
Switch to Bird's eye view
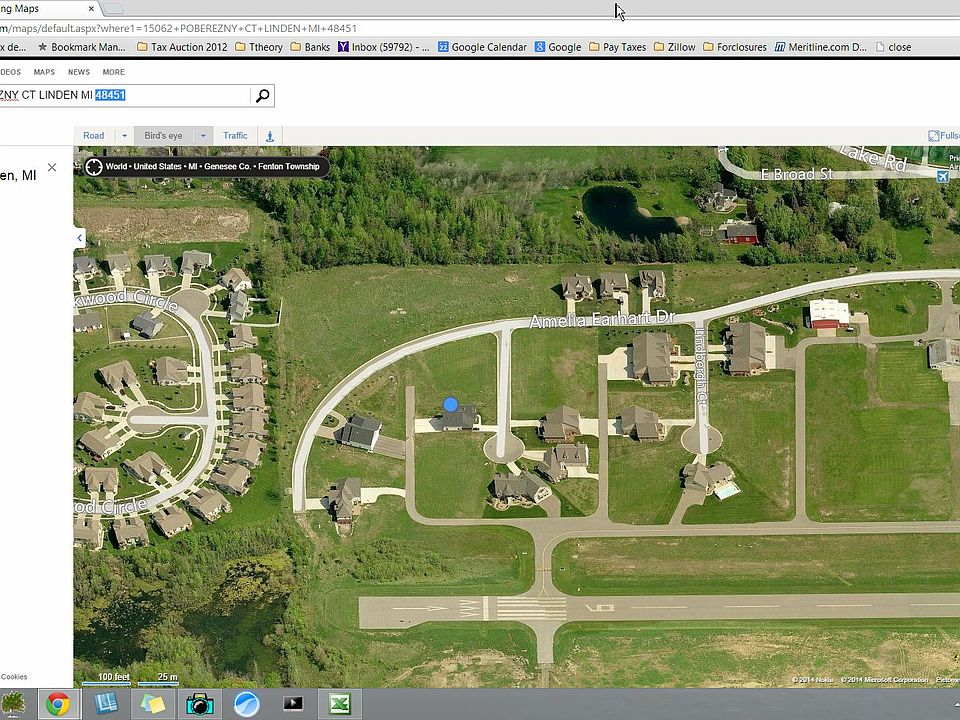(x=163, y=136)
